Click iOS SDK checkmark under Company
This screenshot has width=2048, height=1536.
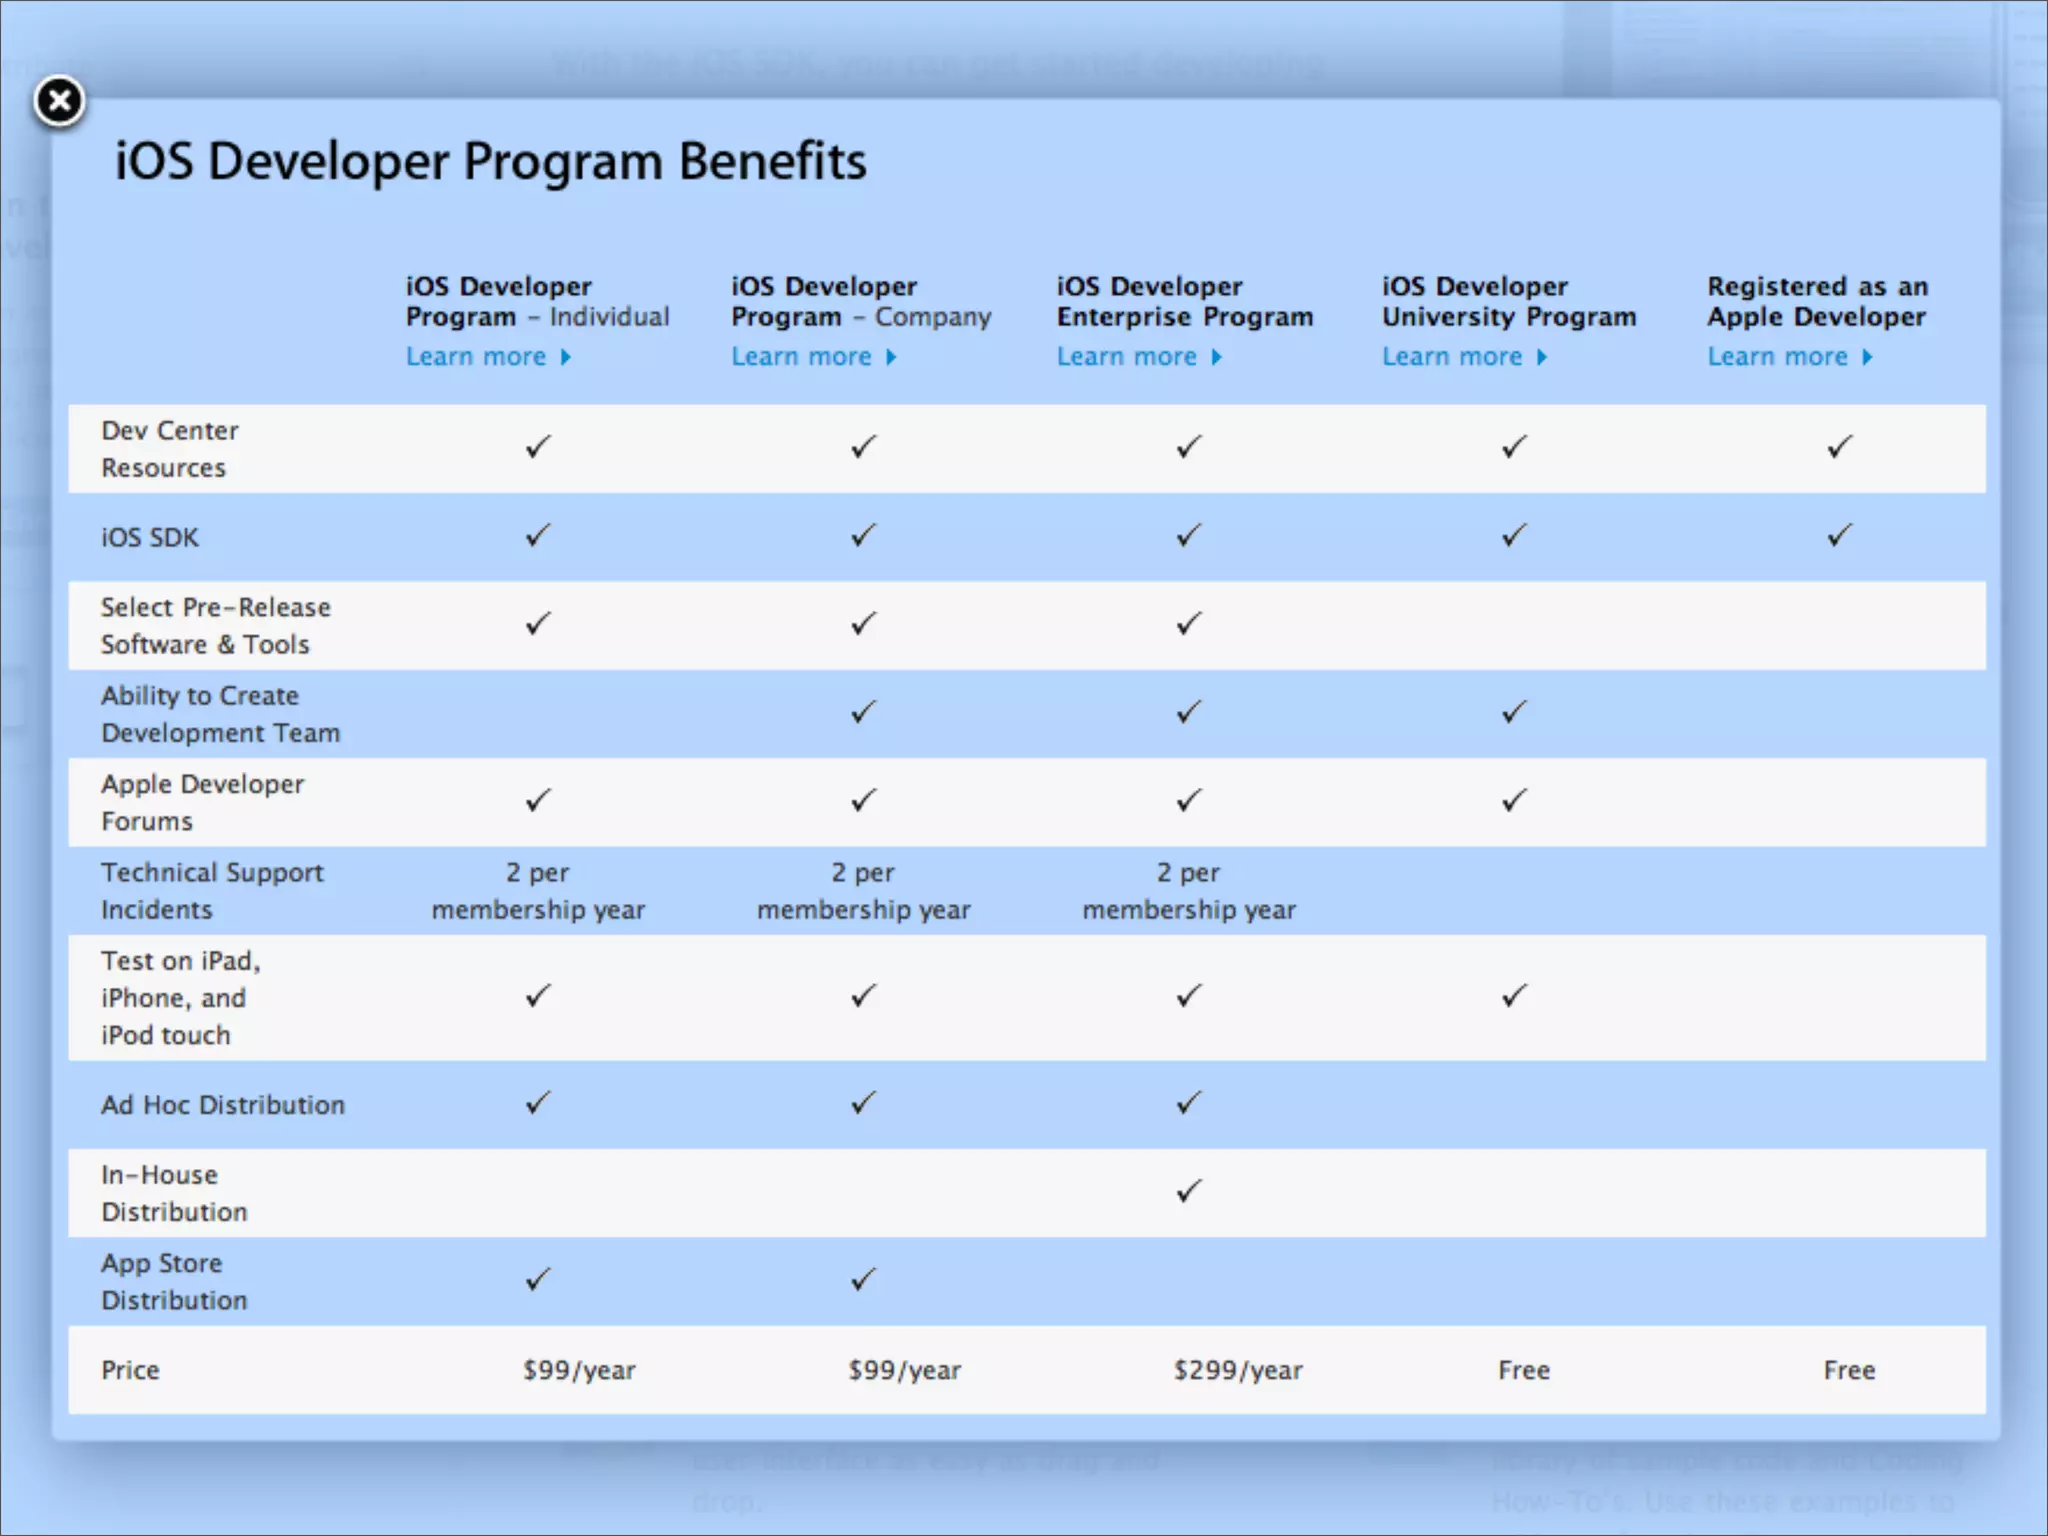pyautogui.click(x=864, y=535)
